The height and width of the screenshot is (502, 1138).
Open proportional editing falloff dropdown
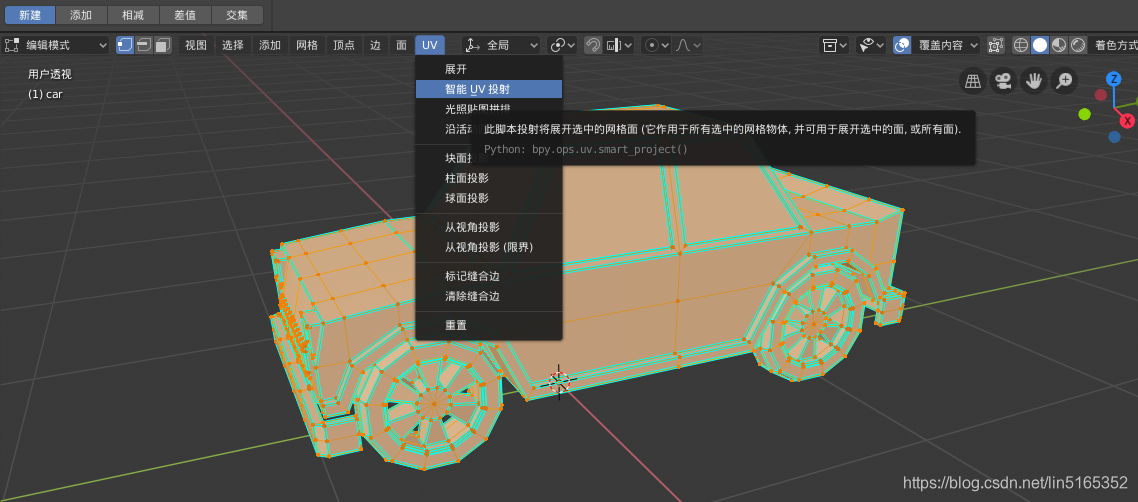coord(687,45)
